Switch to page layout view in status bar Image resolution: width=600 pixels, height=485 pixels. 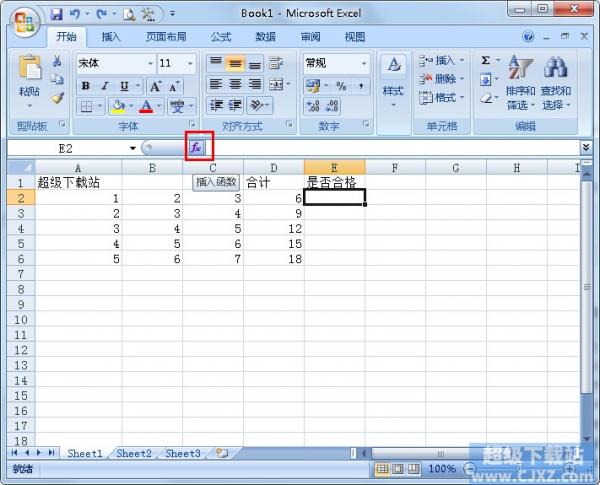click(398, 469)
